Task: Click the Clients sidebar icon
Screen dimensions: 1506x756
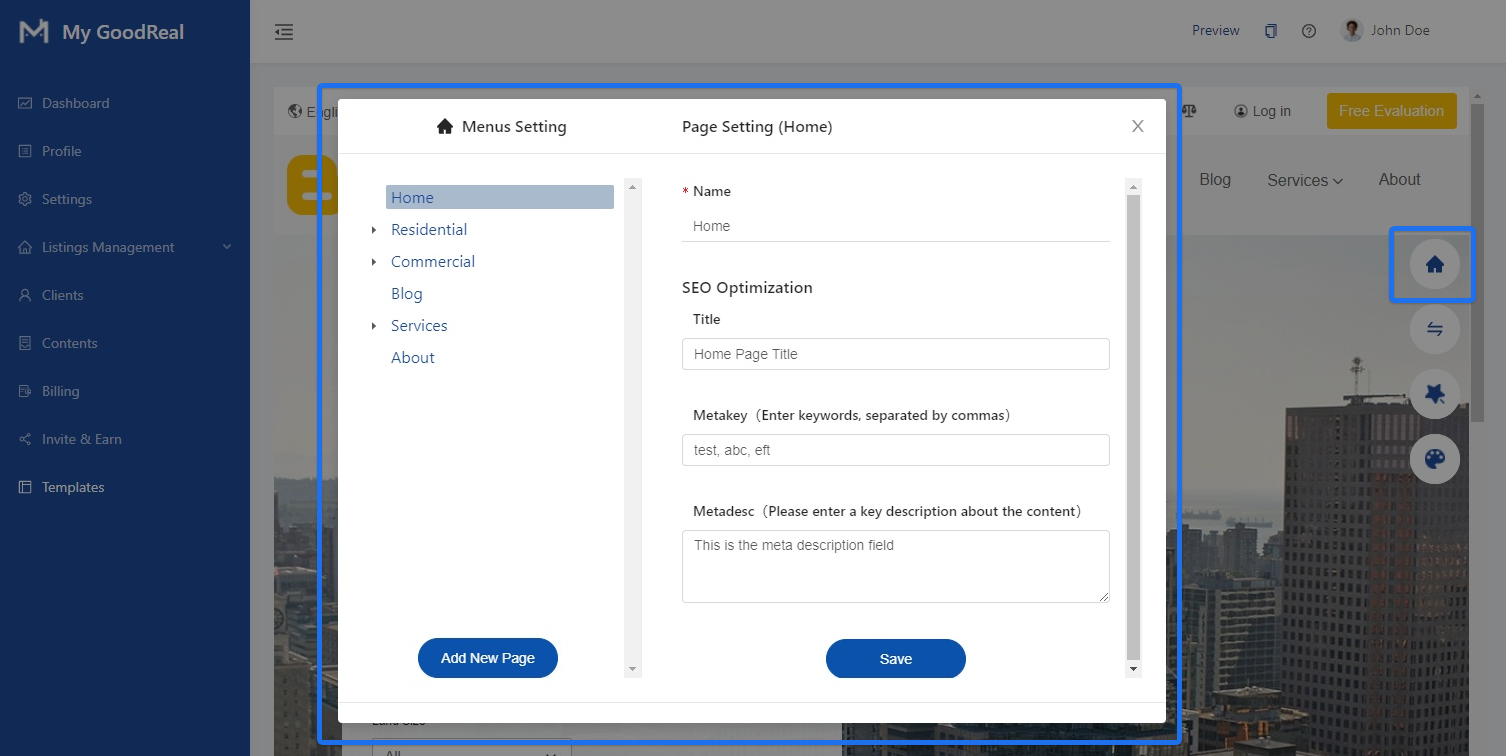Action: coord(25,295)
